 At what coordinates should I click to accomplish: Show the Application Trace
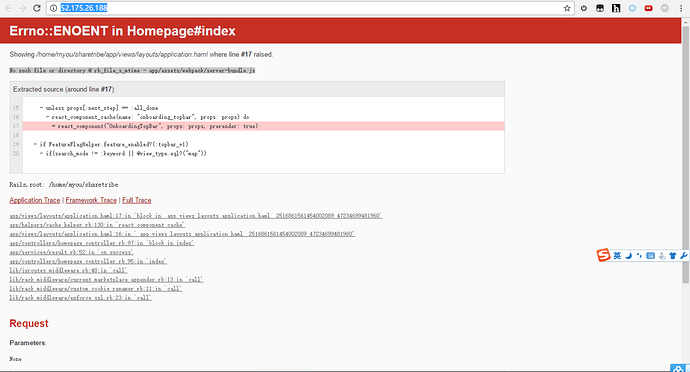pos(35,200)
